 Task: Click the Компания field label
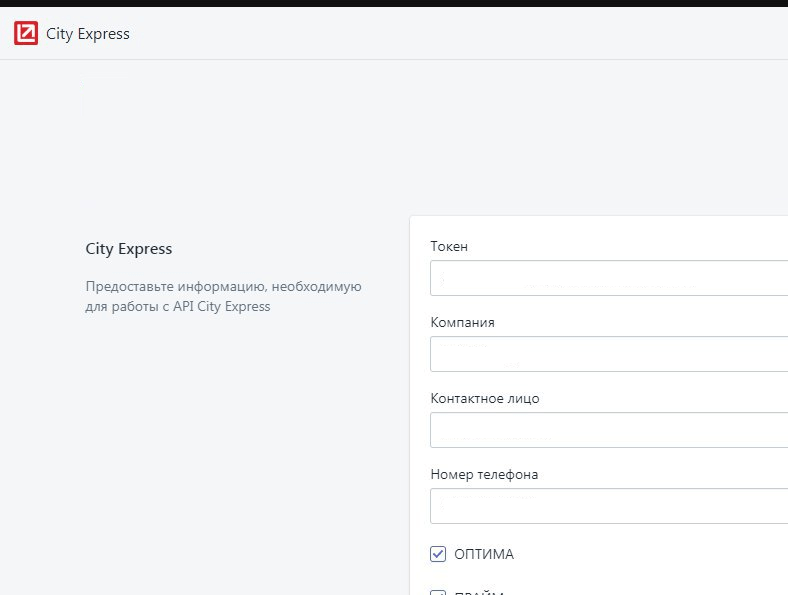(x=462, y=323)
